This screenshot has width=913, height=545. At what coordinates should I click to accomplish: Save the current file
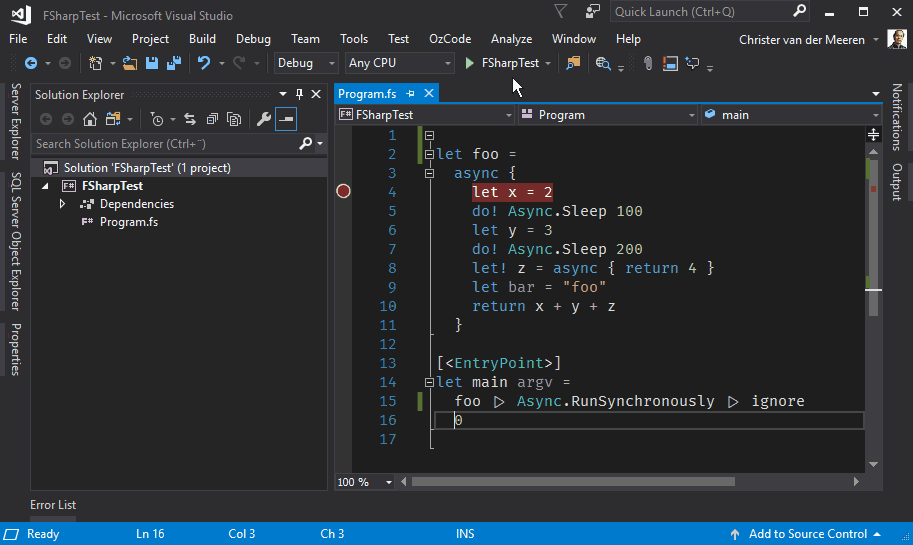click(151, 63)
